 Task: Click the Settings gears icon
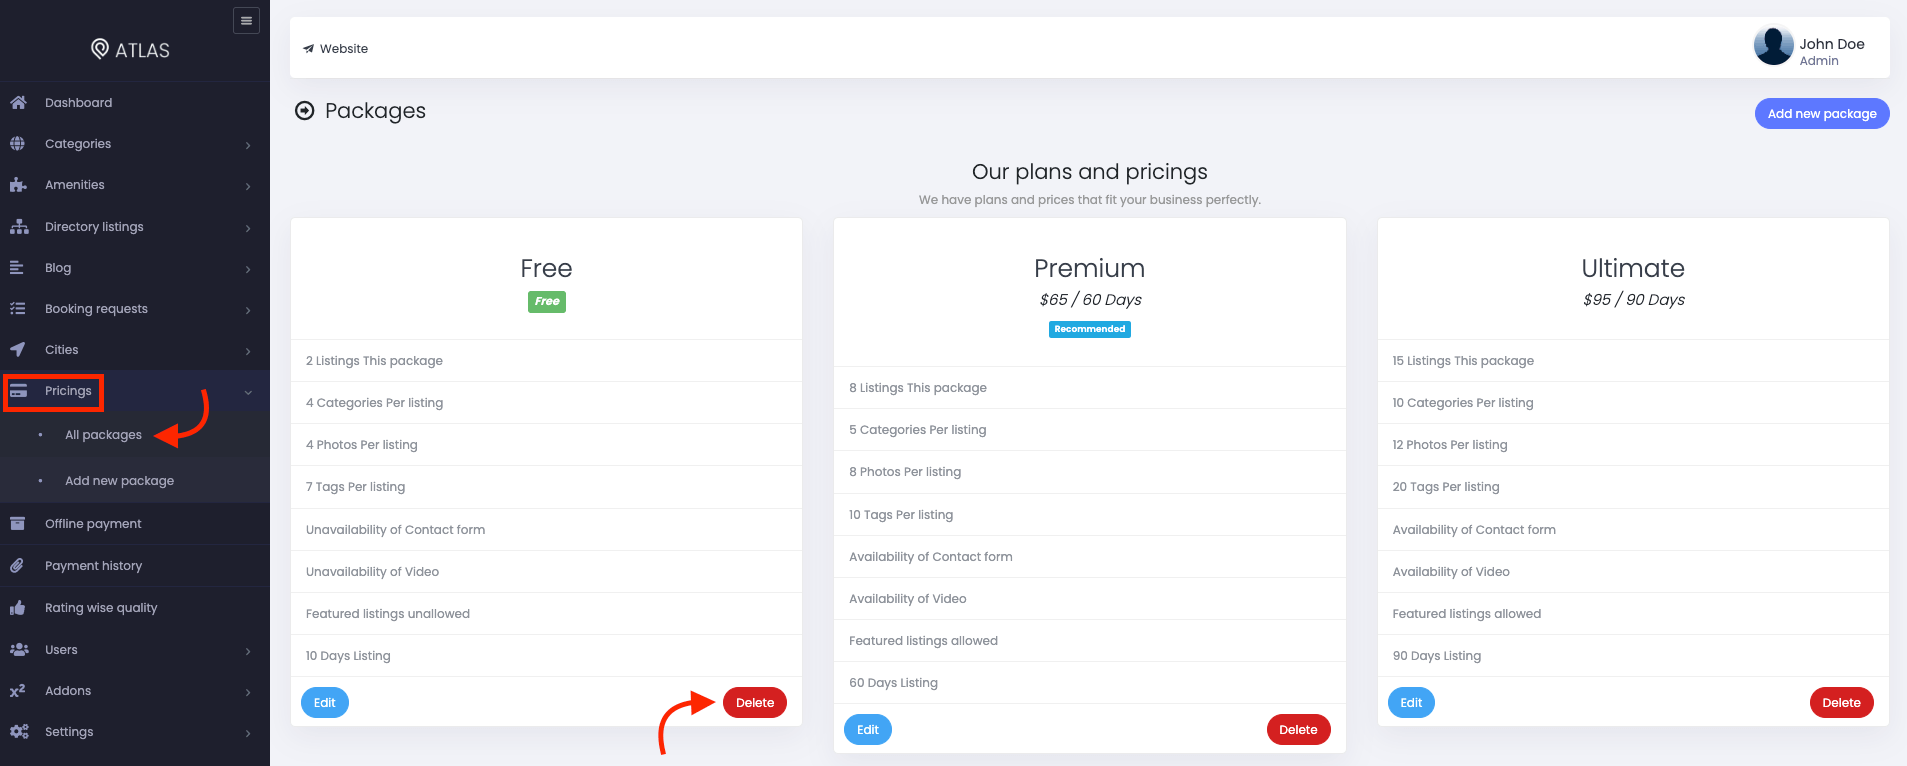click(18, 732)
